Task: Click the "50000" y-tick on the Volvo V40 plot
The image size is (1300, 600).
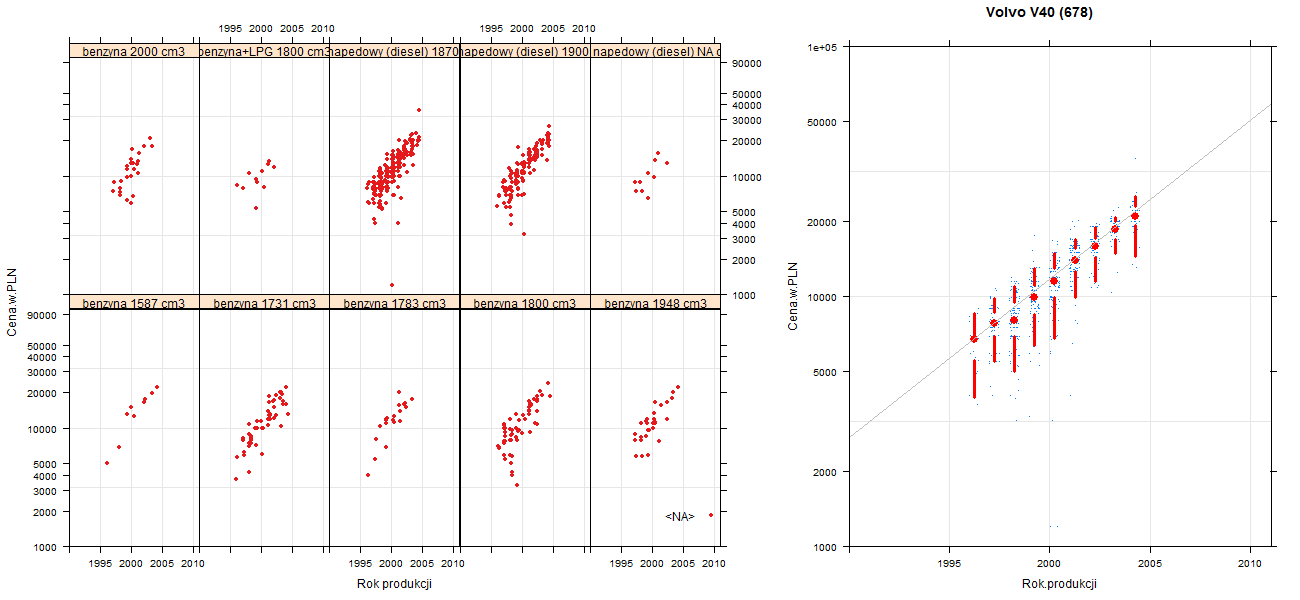Action: tap(824, 122)
